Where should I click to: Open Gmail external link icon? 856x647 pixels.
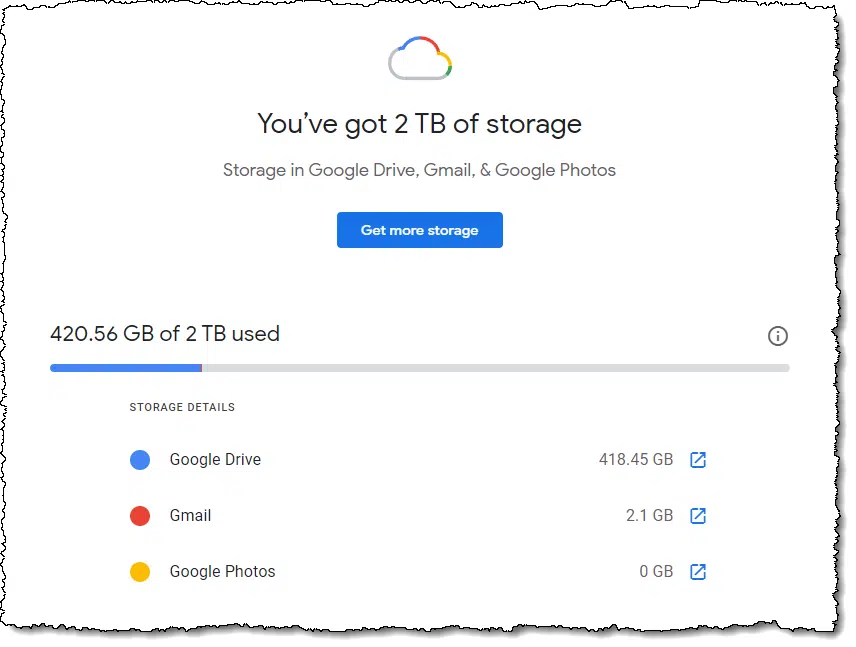point(698,515)
